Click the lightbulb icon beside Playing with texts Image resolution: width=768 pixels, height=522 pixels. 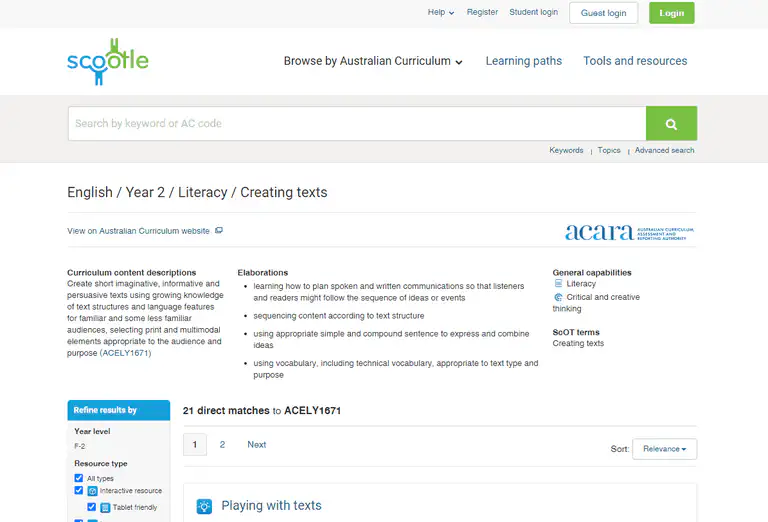tap(204, 506)
